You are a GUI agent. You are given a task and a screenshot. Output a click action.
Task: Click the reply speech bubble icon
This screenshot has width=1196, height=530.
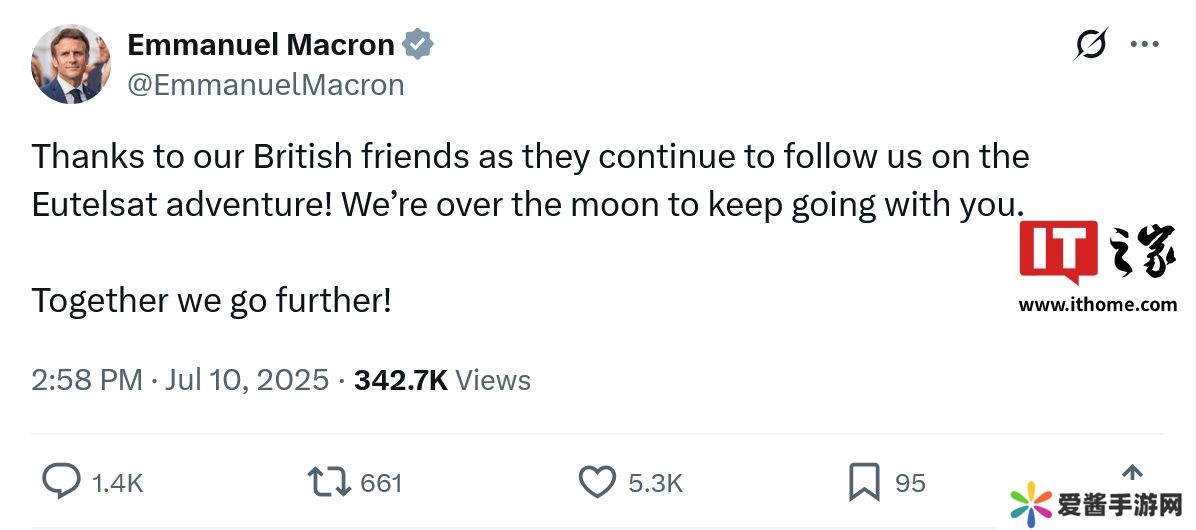pyautogui.click(x=61, y=483)
